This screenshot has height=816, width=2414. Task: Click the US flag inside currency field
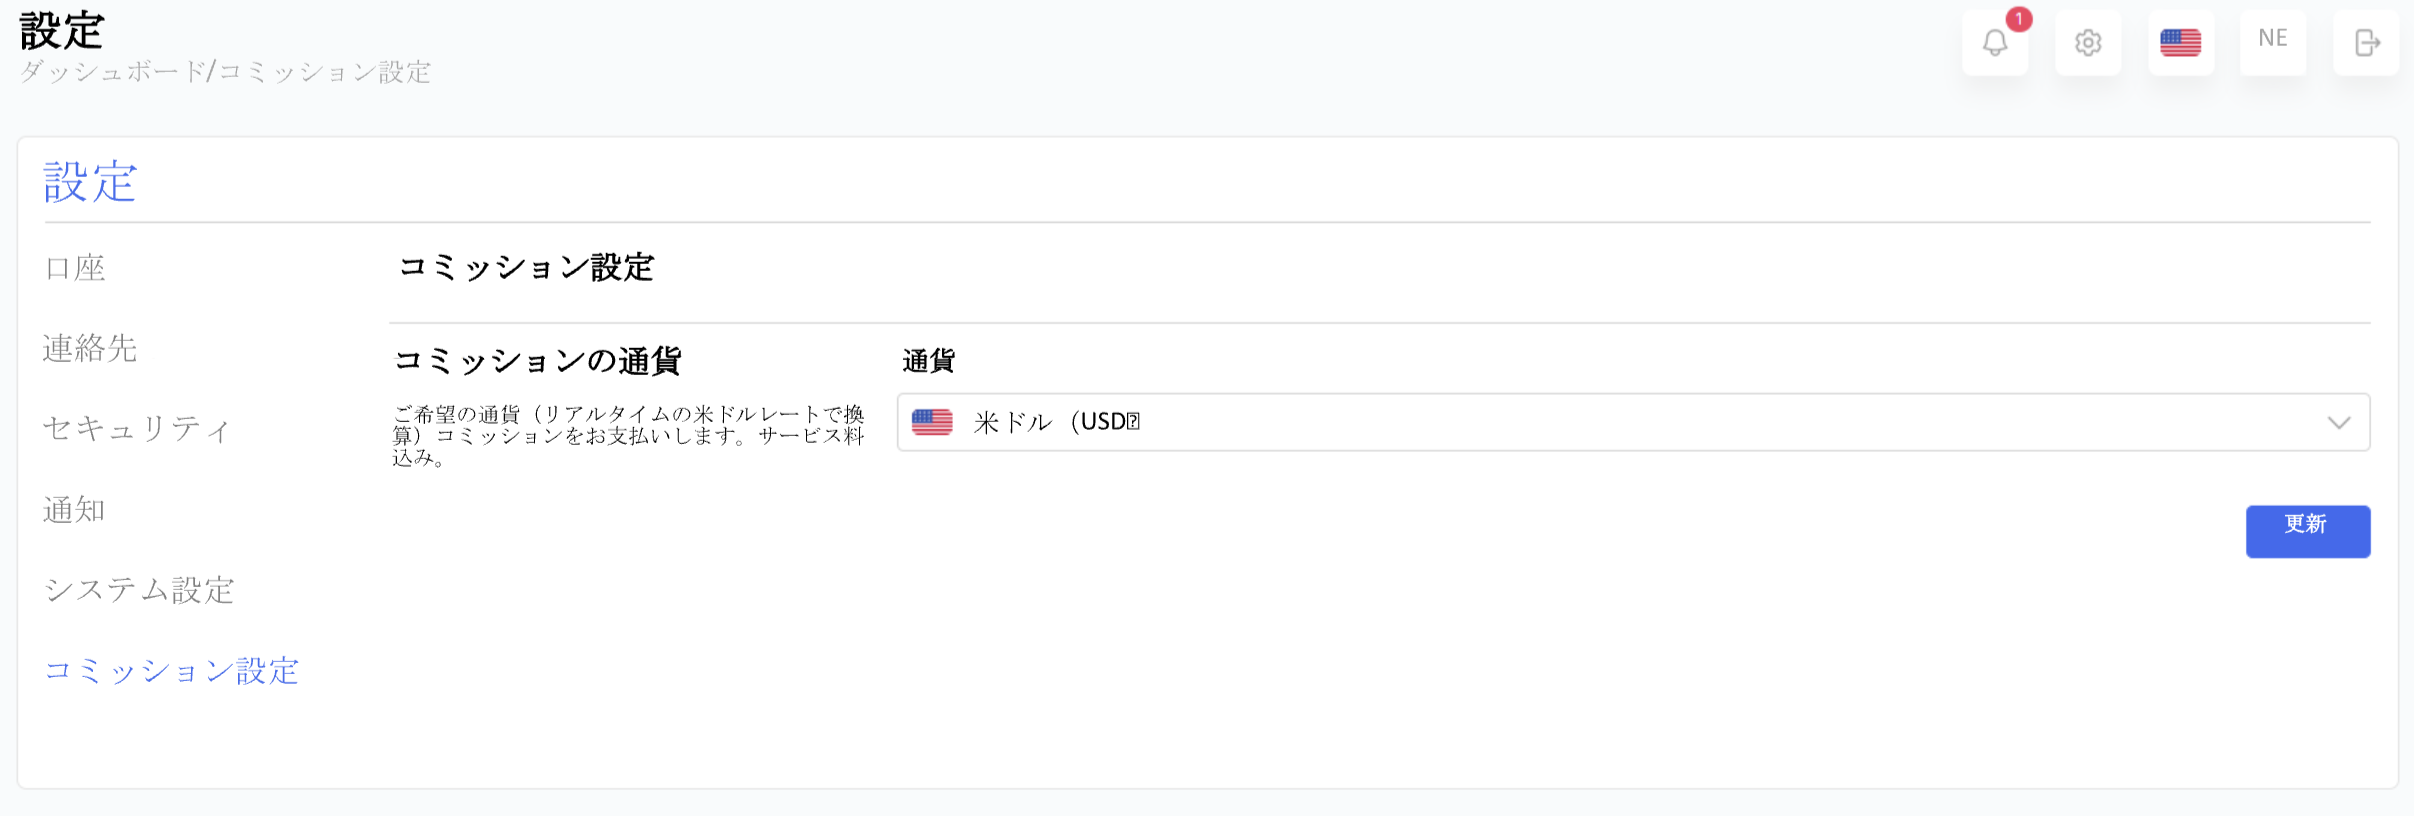932,422
